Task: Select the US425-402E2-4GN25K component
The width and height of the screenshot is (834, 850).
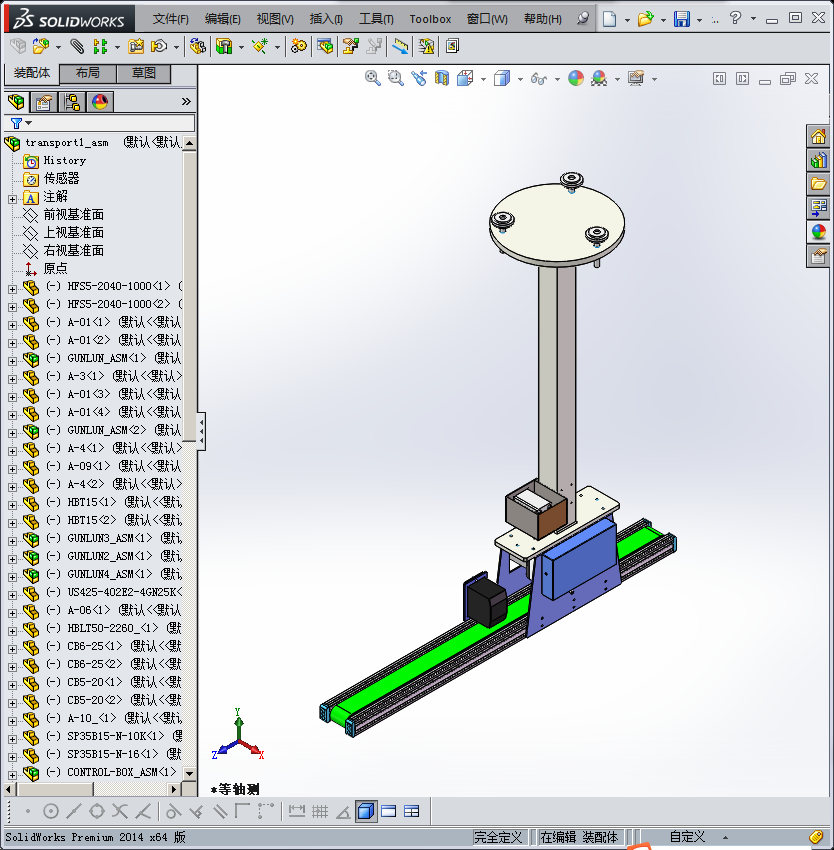Action: pyautogui.click(x=125, y=592)
